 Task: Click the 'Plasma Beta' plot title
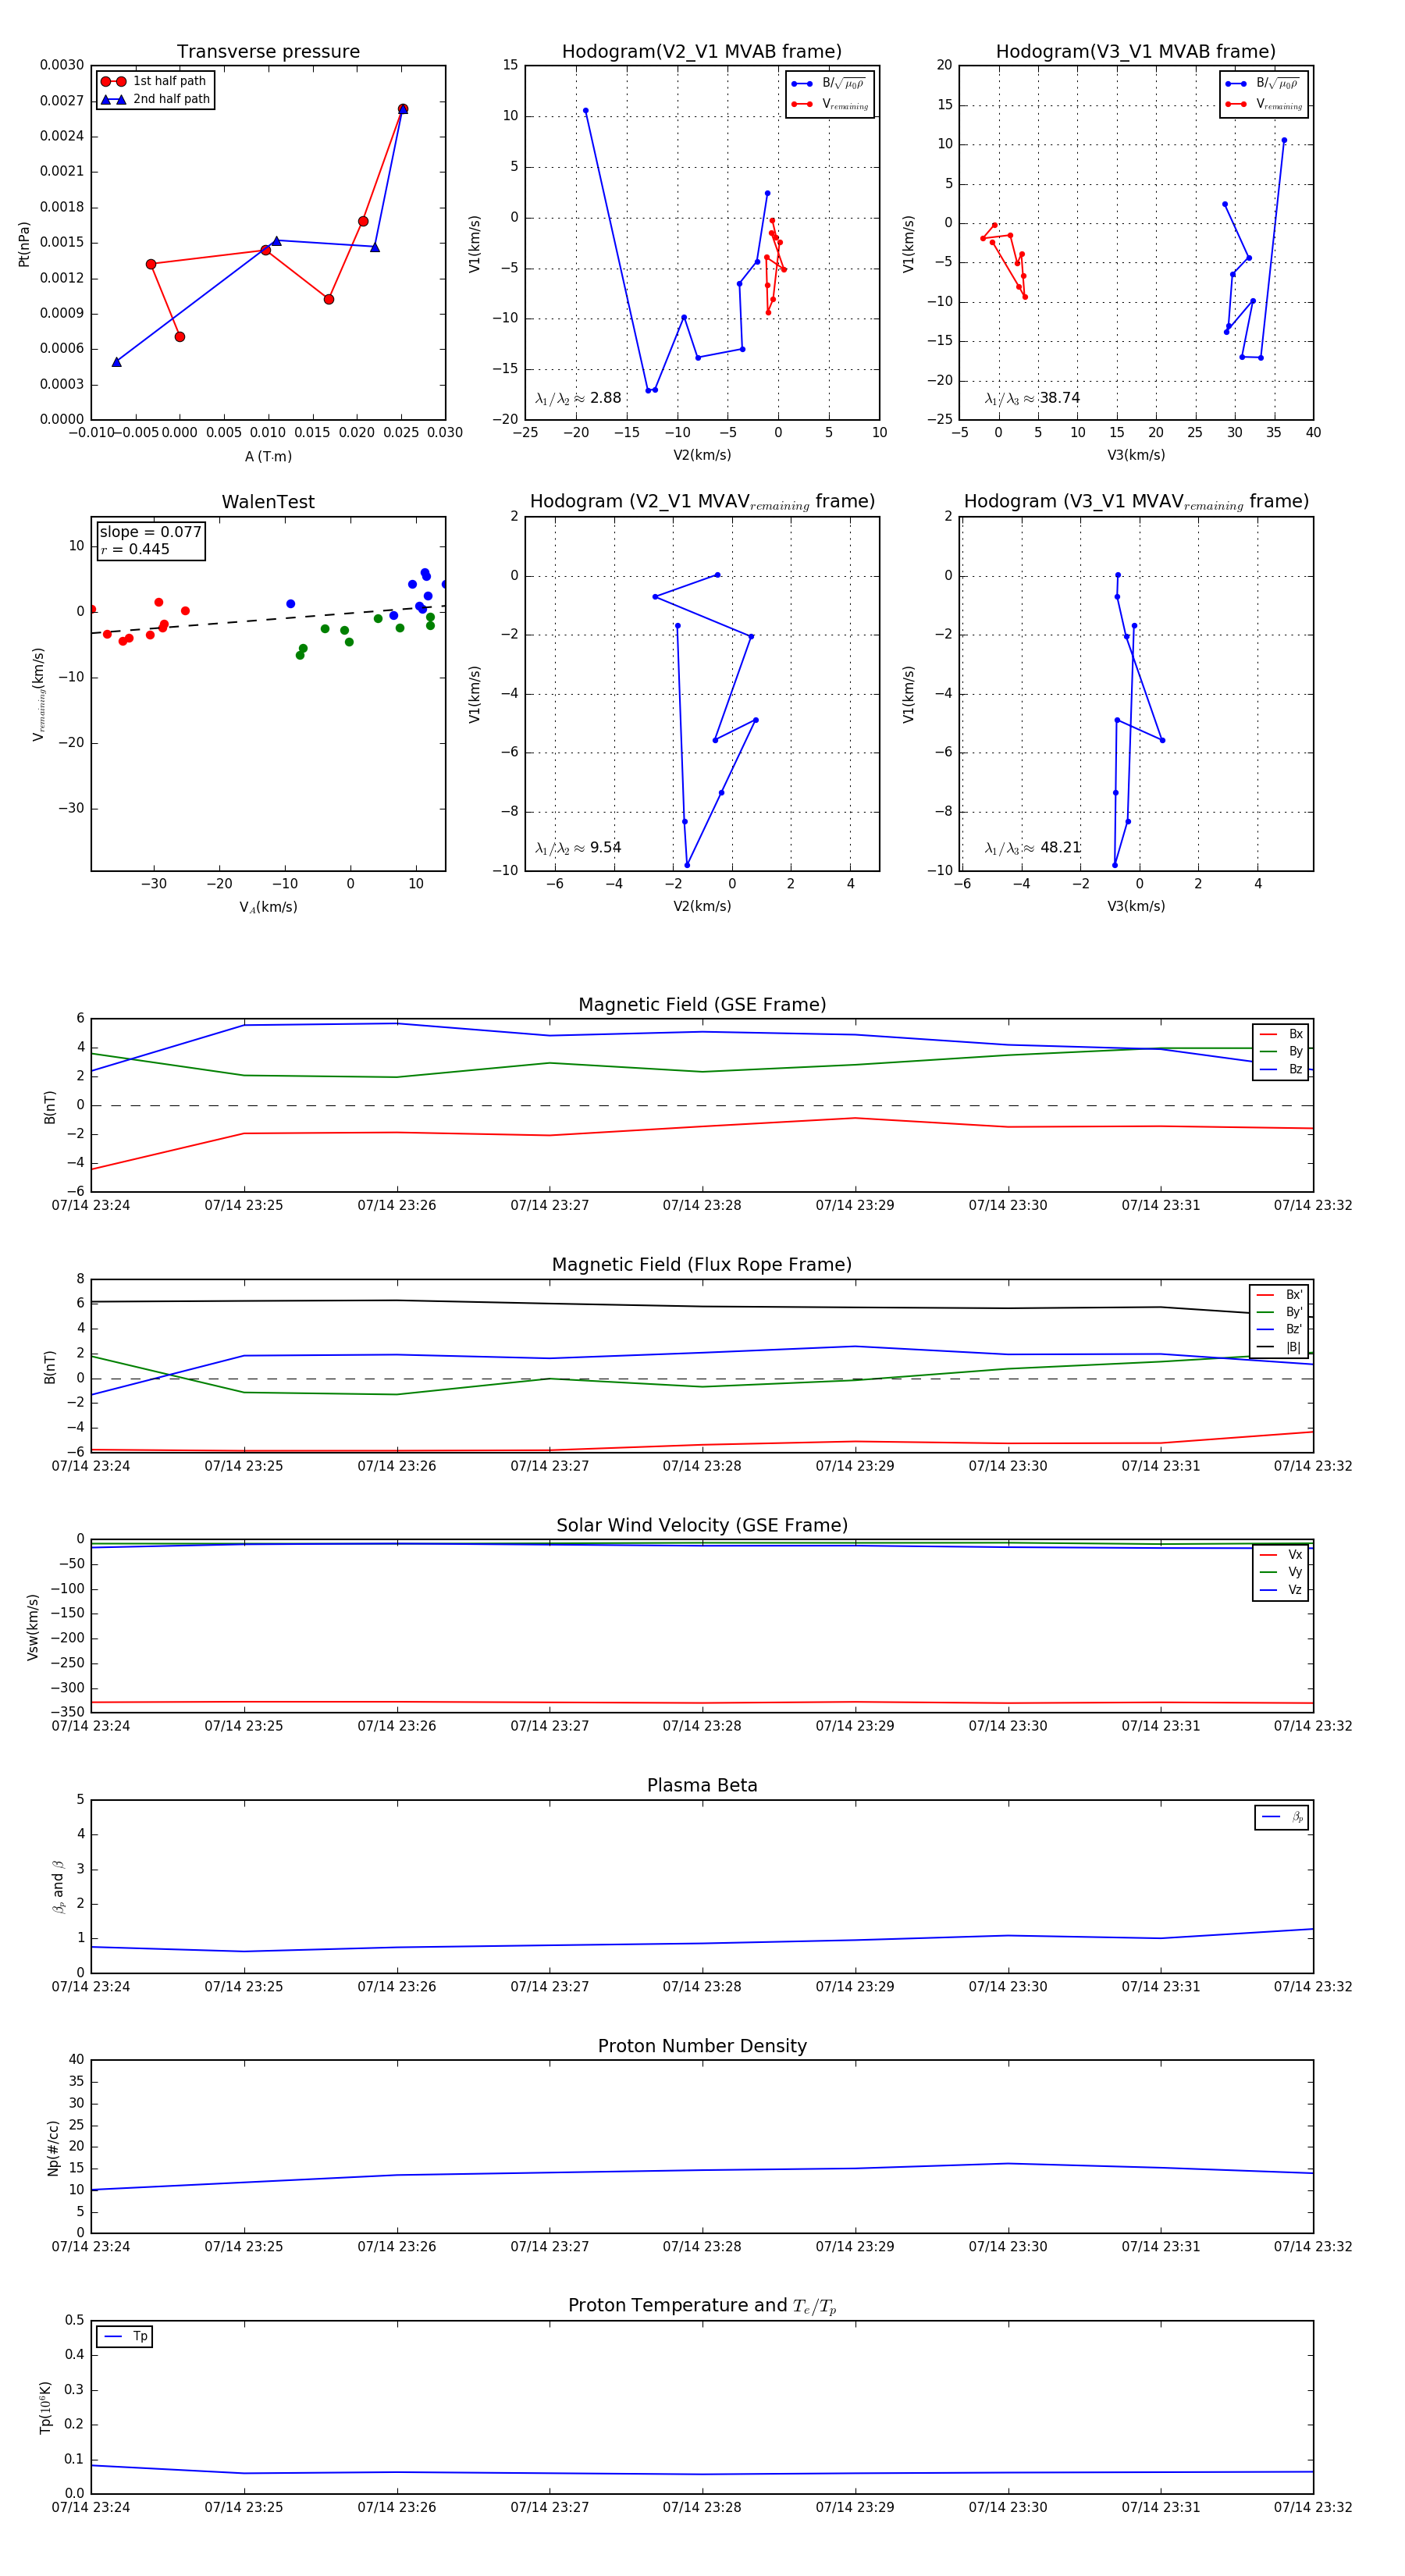[702, 1785]
